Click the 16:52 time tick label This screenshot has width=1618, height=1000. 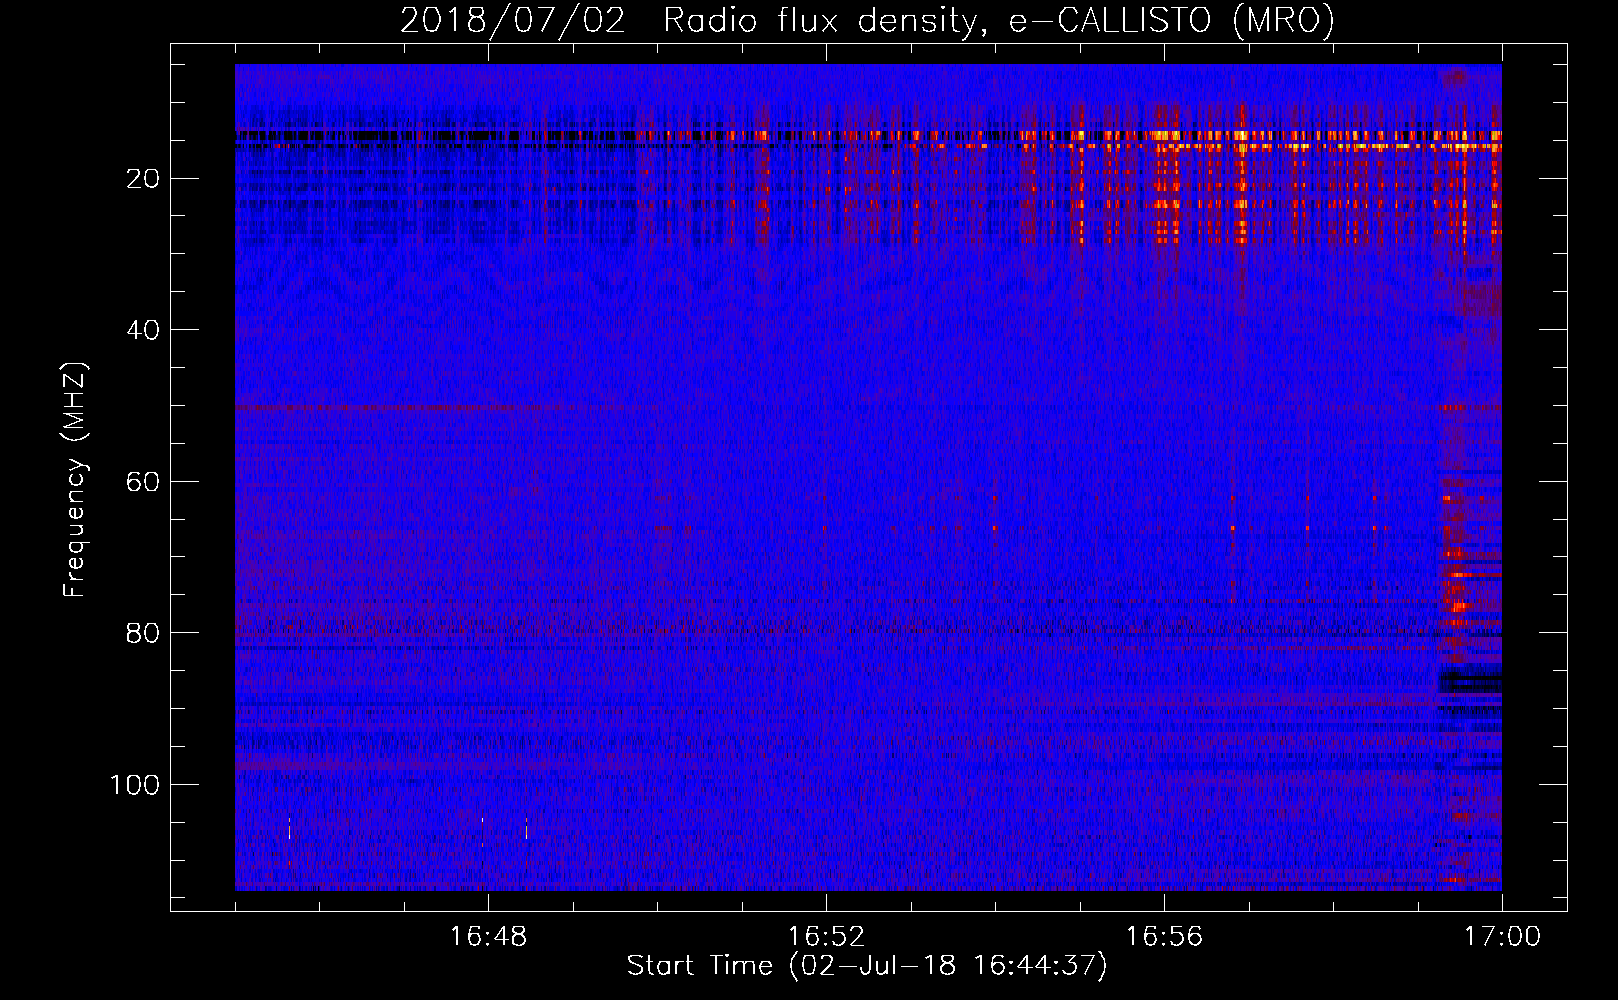pyautogui.click(x=826, y=936)
